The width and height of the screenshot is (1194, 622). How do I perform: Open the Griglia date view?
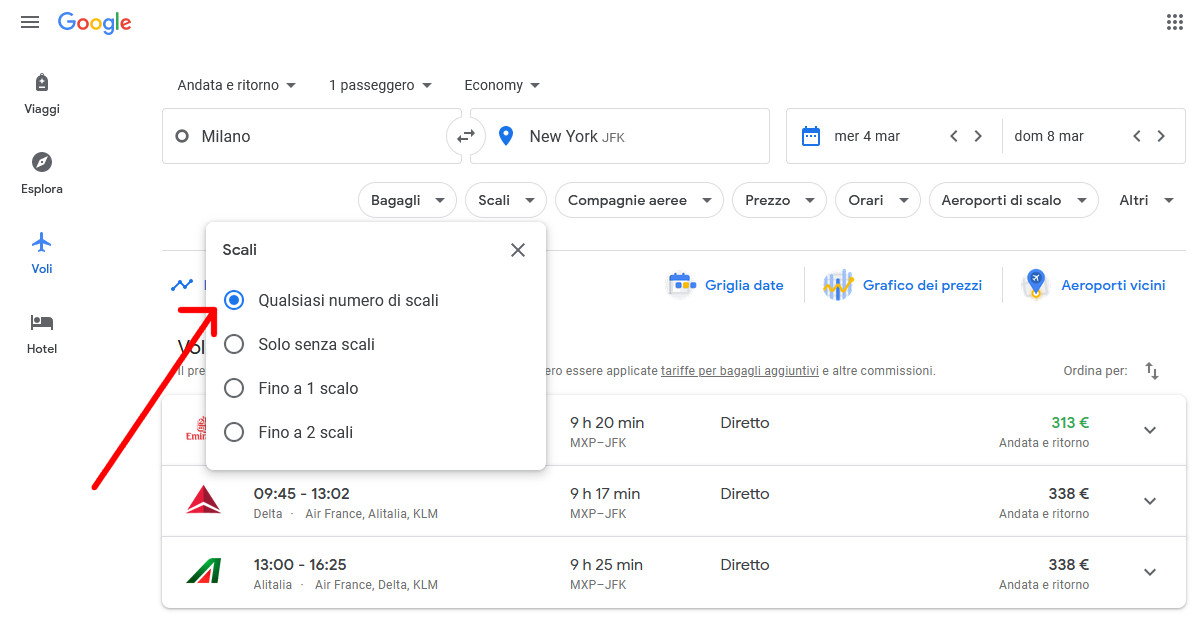click(725, 285)
